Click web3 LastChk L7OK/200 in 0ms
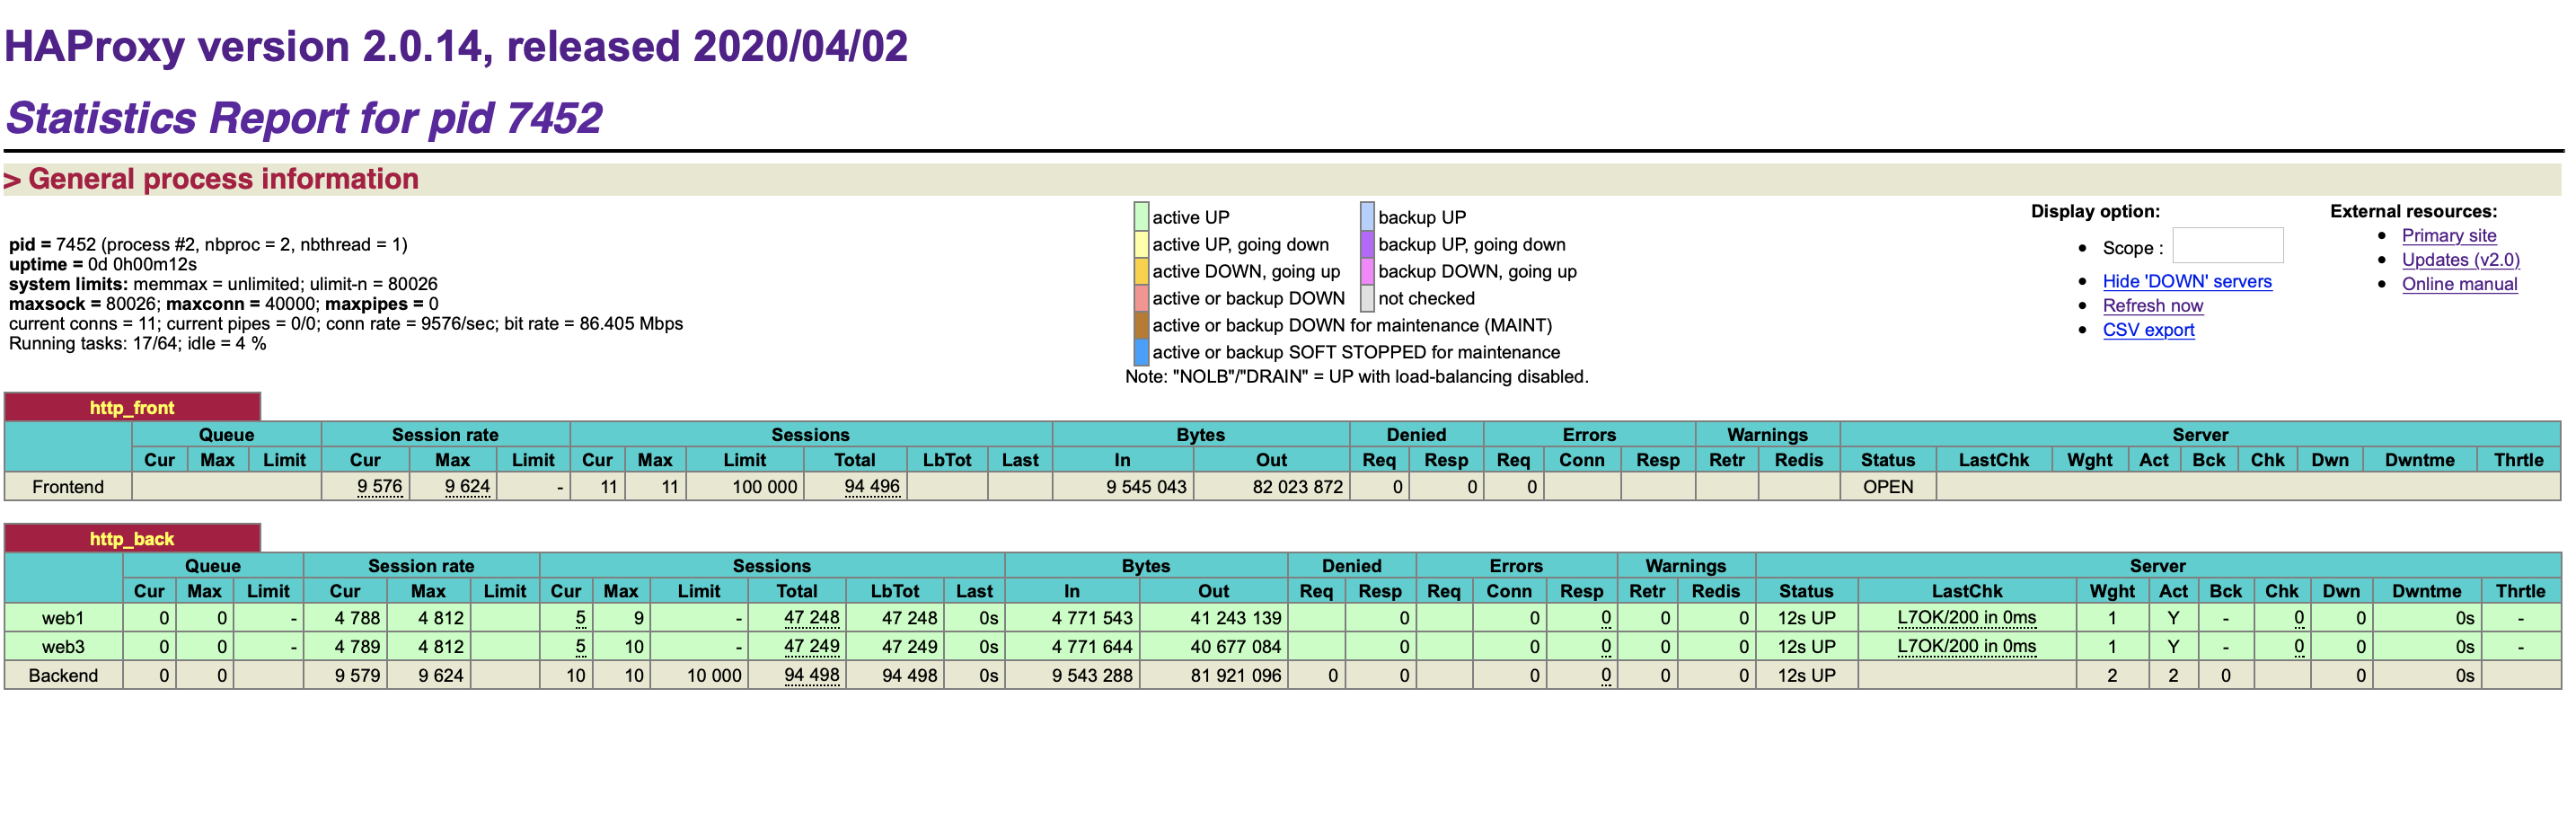The image size is (2576, 830). click(1966, 647)
